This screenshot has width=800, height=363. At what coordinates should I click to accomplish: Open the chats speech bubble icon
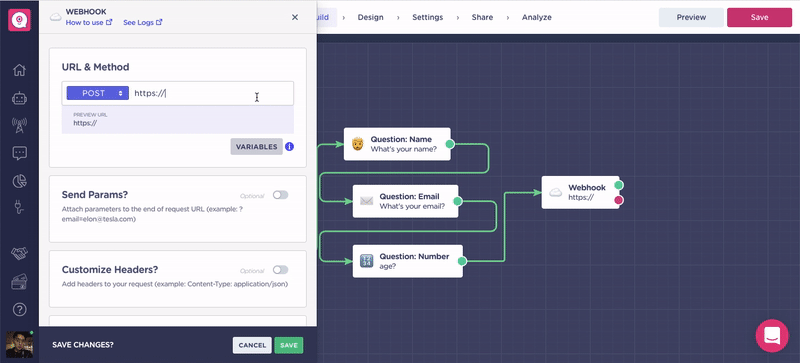19,153
